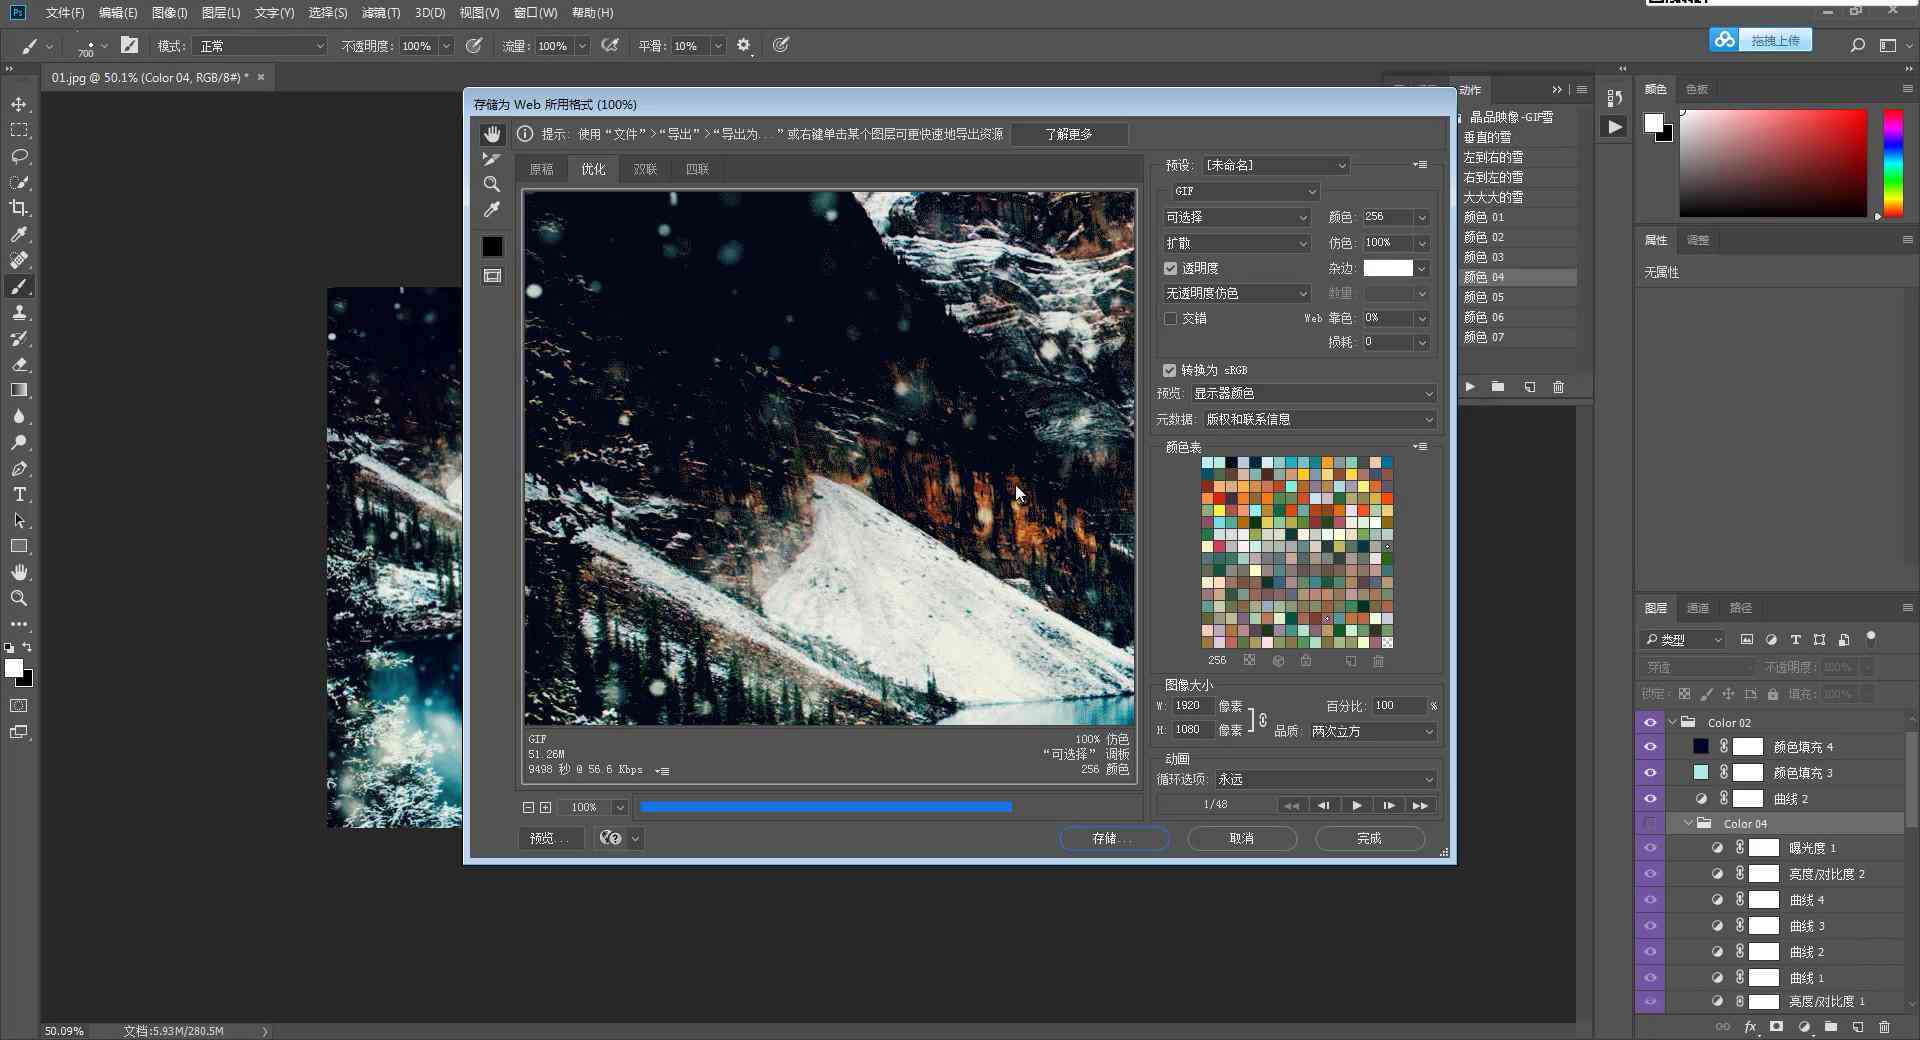Open the 扩散 dither method dropdown
The image size is (1920, 1040).
1236,243
